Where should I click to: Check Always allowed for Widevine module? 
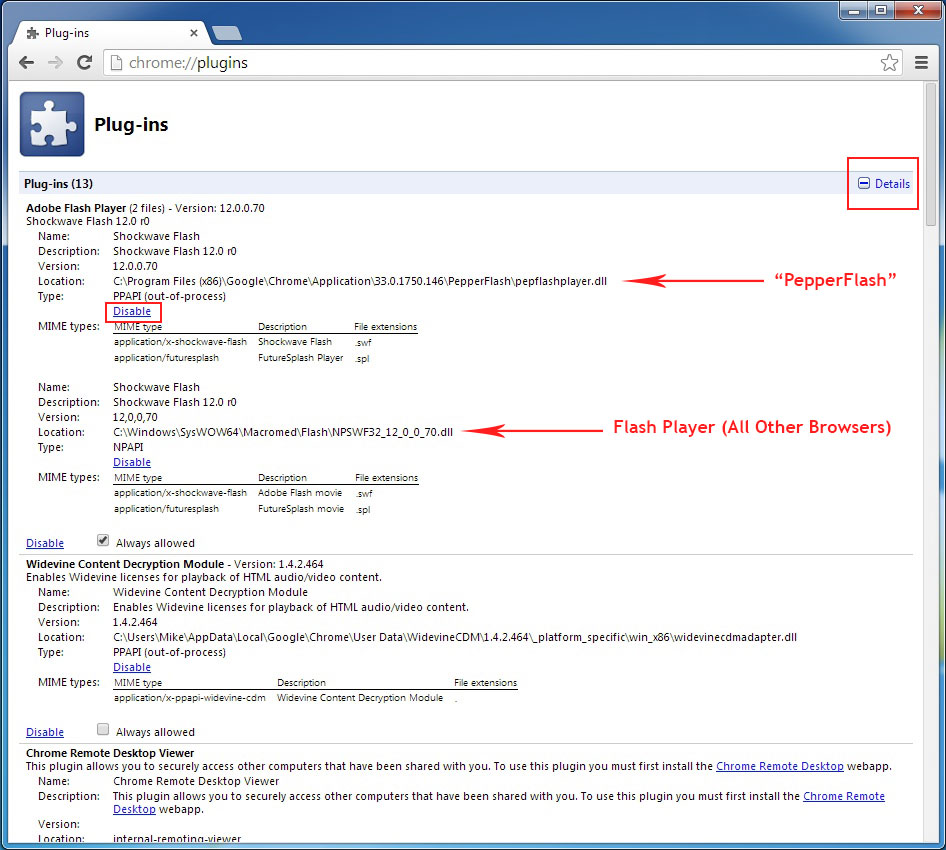[103, 729]
